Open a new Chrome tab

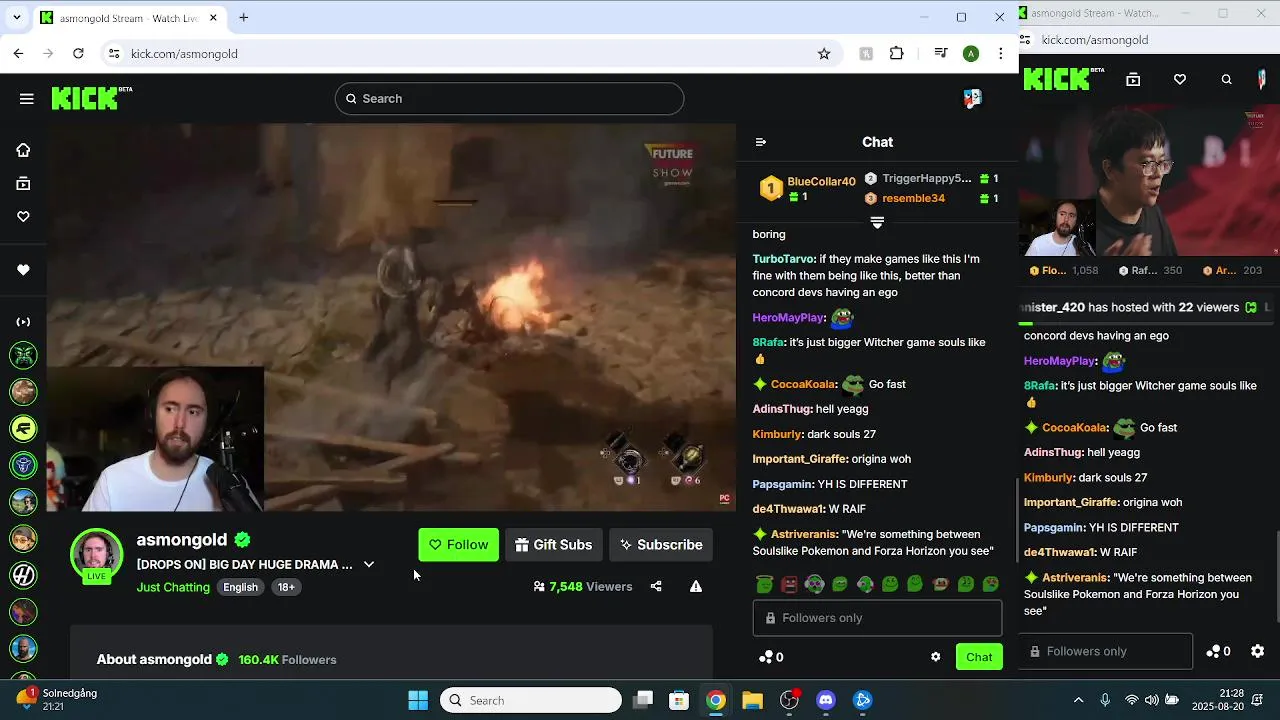243,17
